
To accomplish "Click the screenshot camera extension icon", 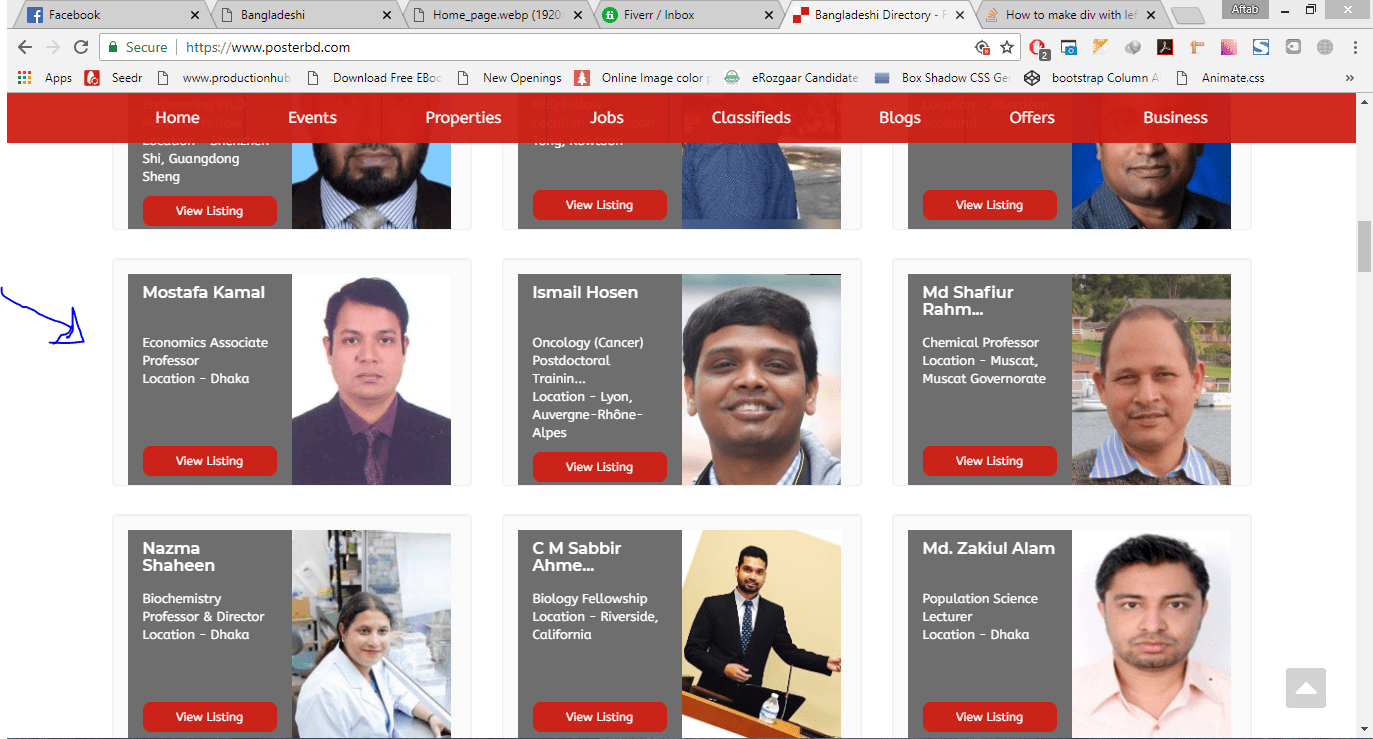I will (1069, 47).
